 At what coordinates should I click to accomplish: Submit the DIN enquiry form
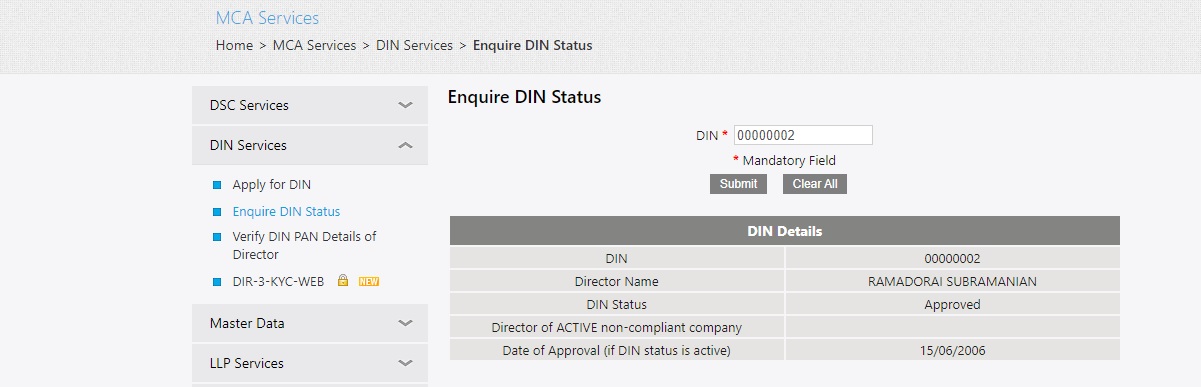pyautogui.click(x=738, y=184)
